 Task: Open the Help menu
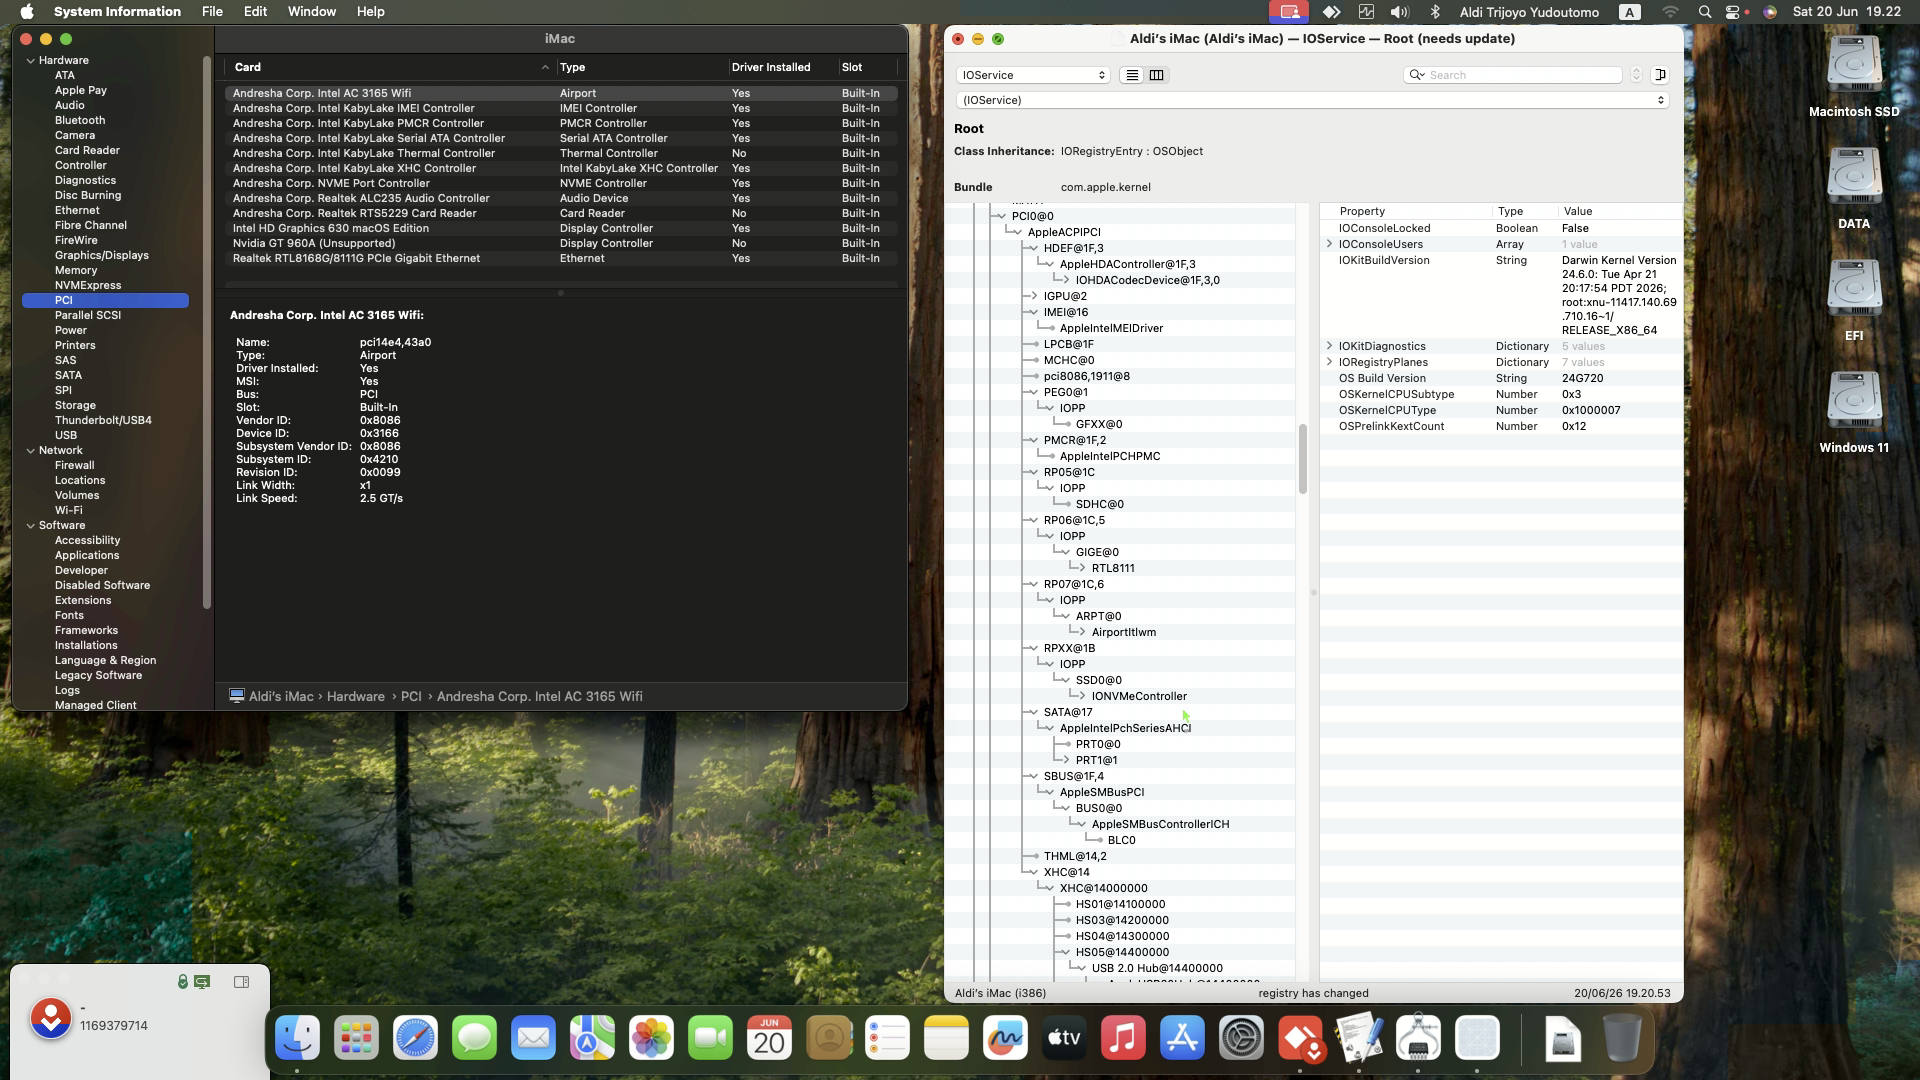coord(370,12)
